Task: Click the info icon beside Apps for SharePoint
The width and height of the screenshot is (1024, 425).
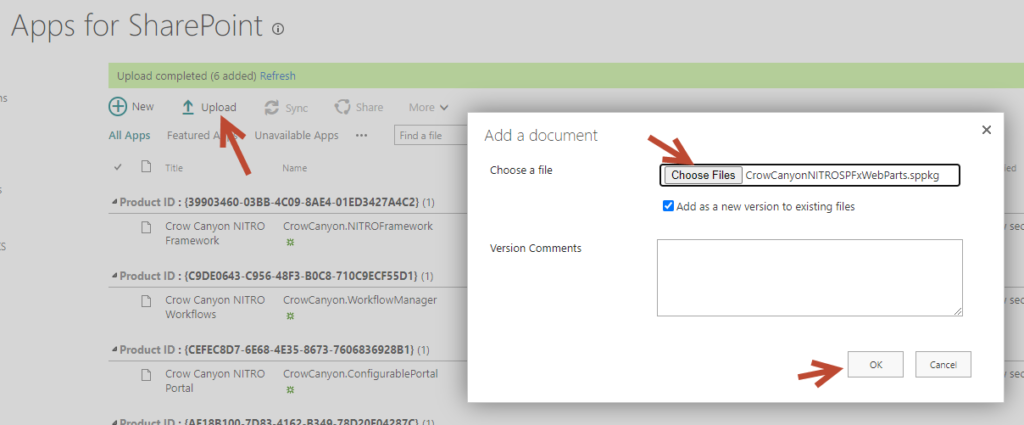Action: click(278, 29)
